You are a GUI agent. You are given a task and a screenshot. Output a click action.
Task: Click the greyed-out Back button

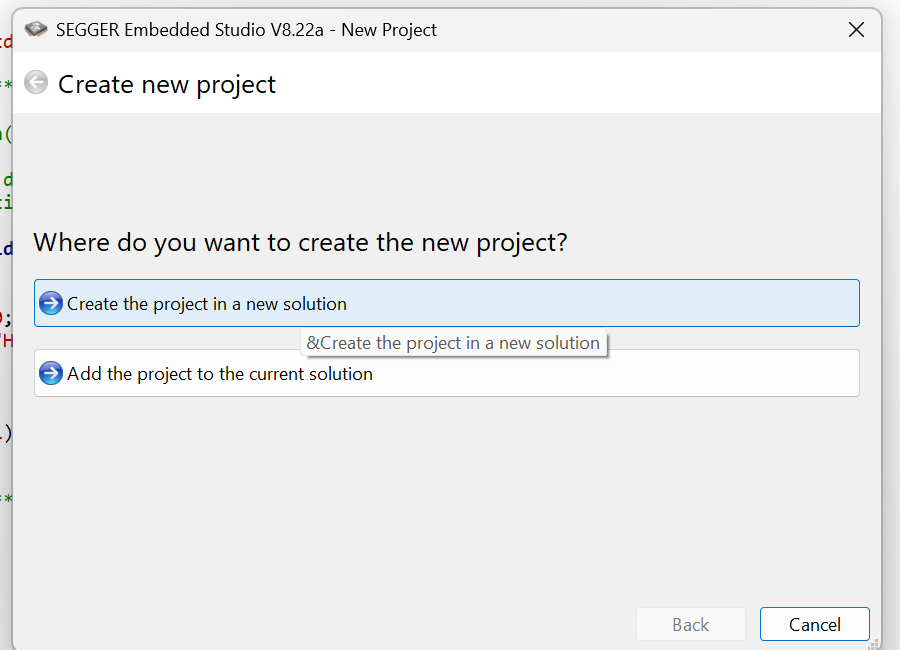tap(690, 624)
